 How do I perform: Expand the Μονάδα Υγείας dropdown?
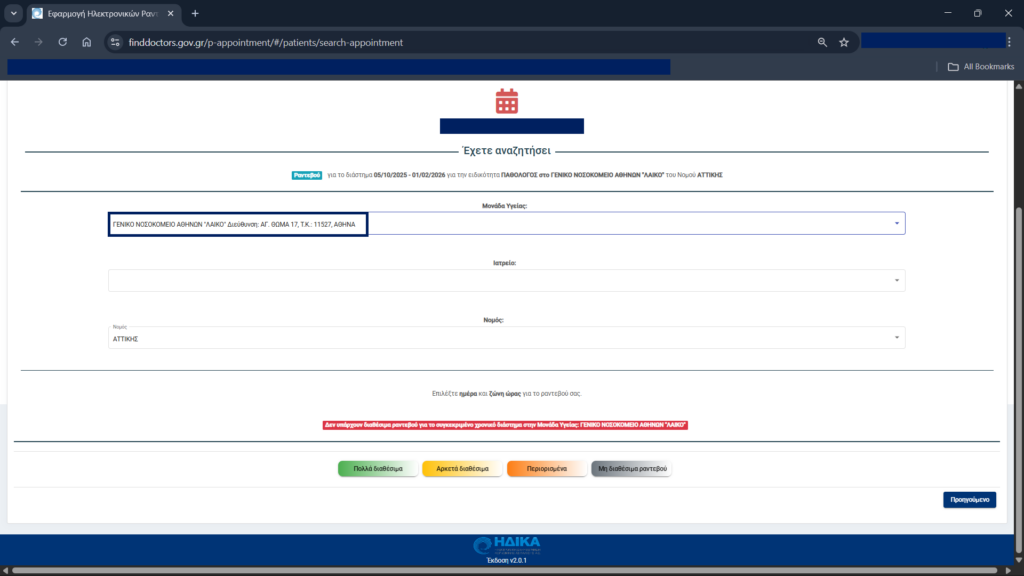point(896,223)
